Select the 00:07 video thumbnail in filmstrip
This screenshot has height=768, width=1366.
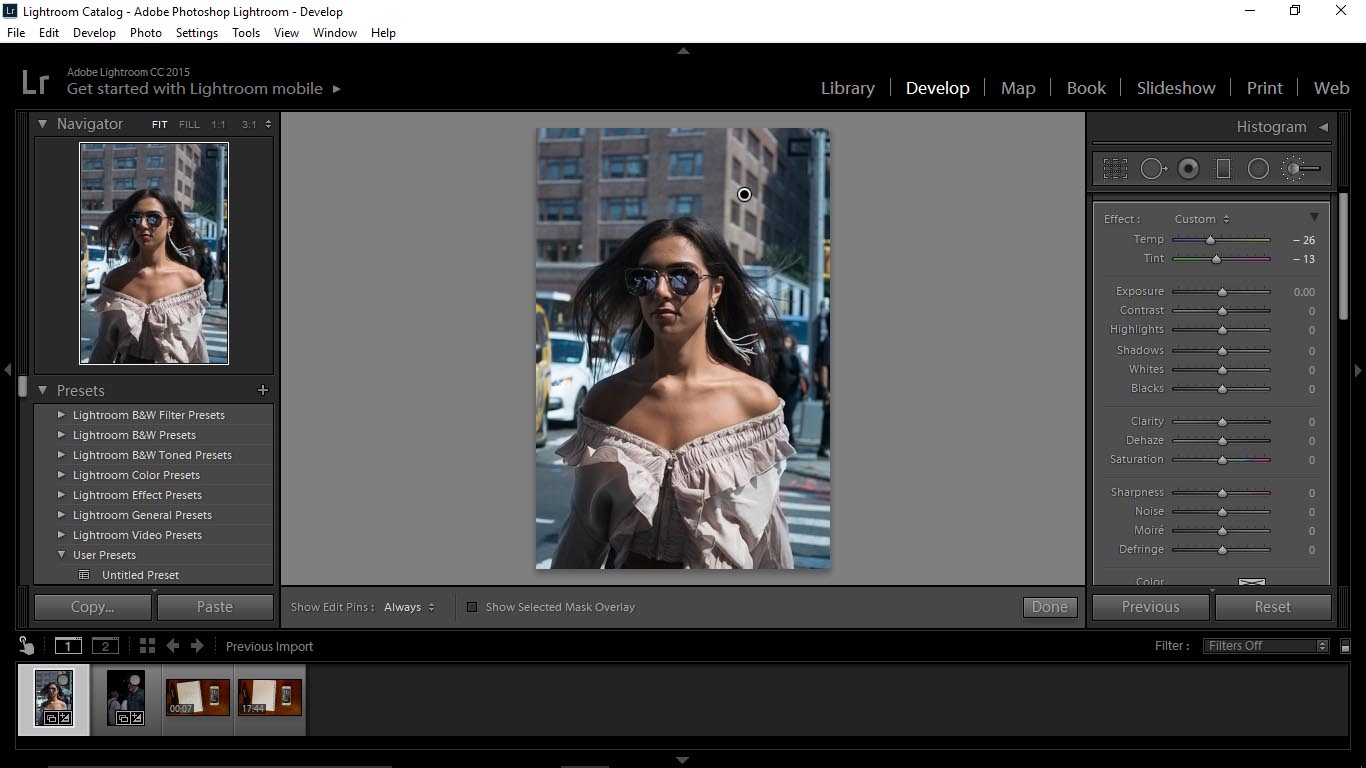click(198, 697)
